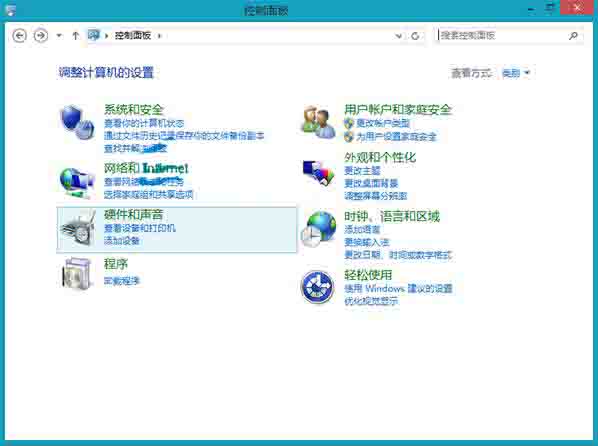The height and width of the screenshot is (446, 598).
Task: Click 调整屏幕分辨率 link
Action: click(376, 196)
